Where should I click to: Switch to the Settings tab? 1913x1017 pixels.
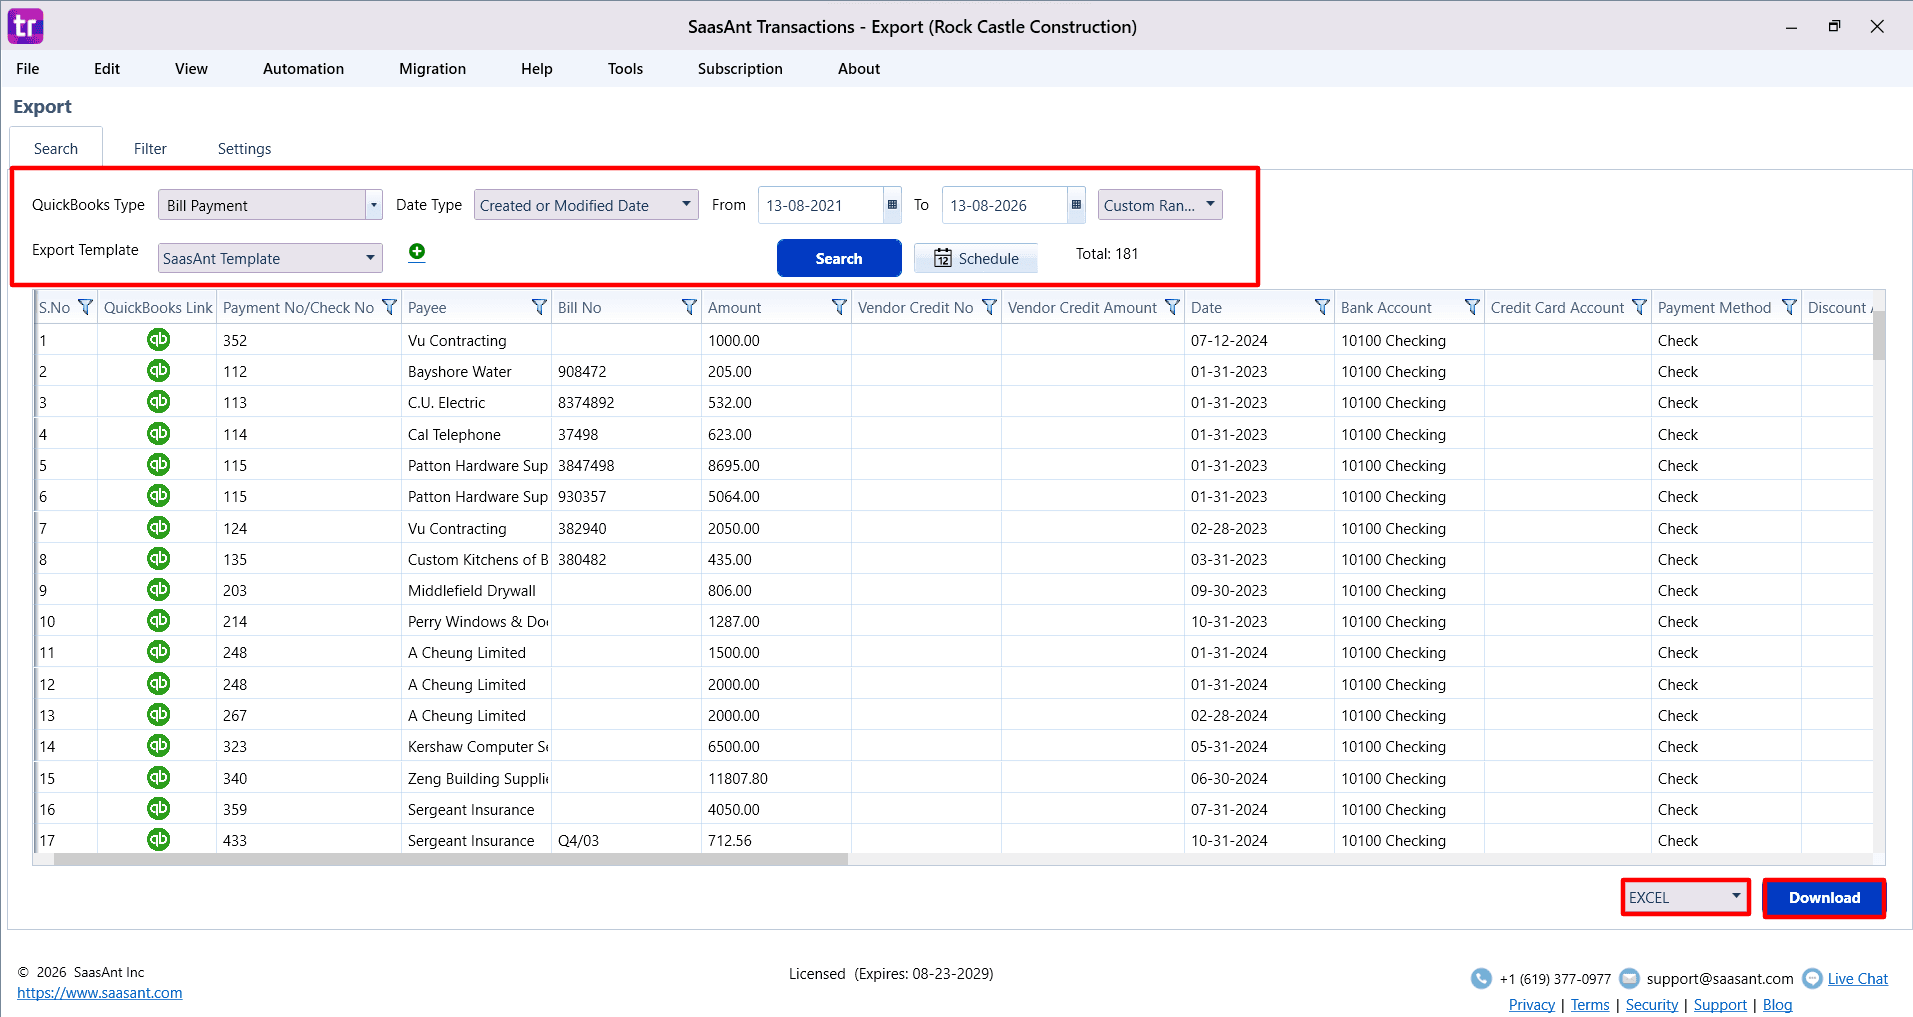244,149
